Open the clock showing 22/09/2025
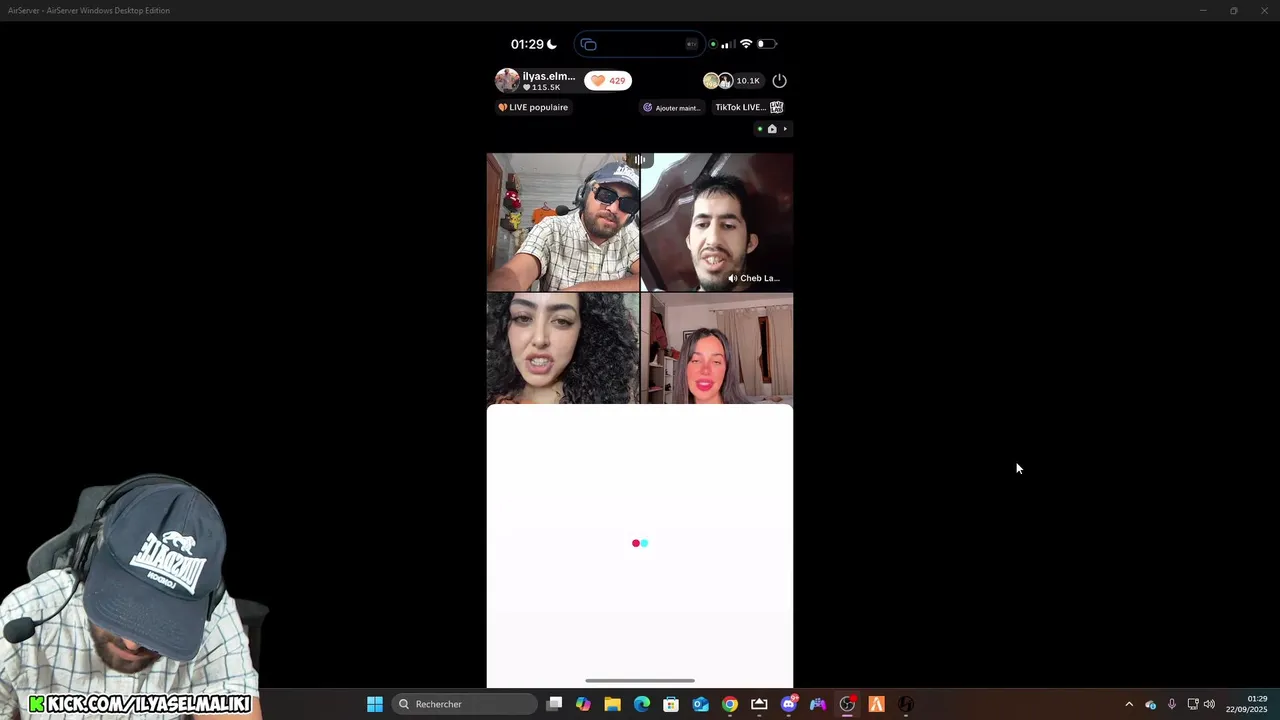Image resolution: width=1280 pixels, height=720 pixels. [x=1247, y=704]
